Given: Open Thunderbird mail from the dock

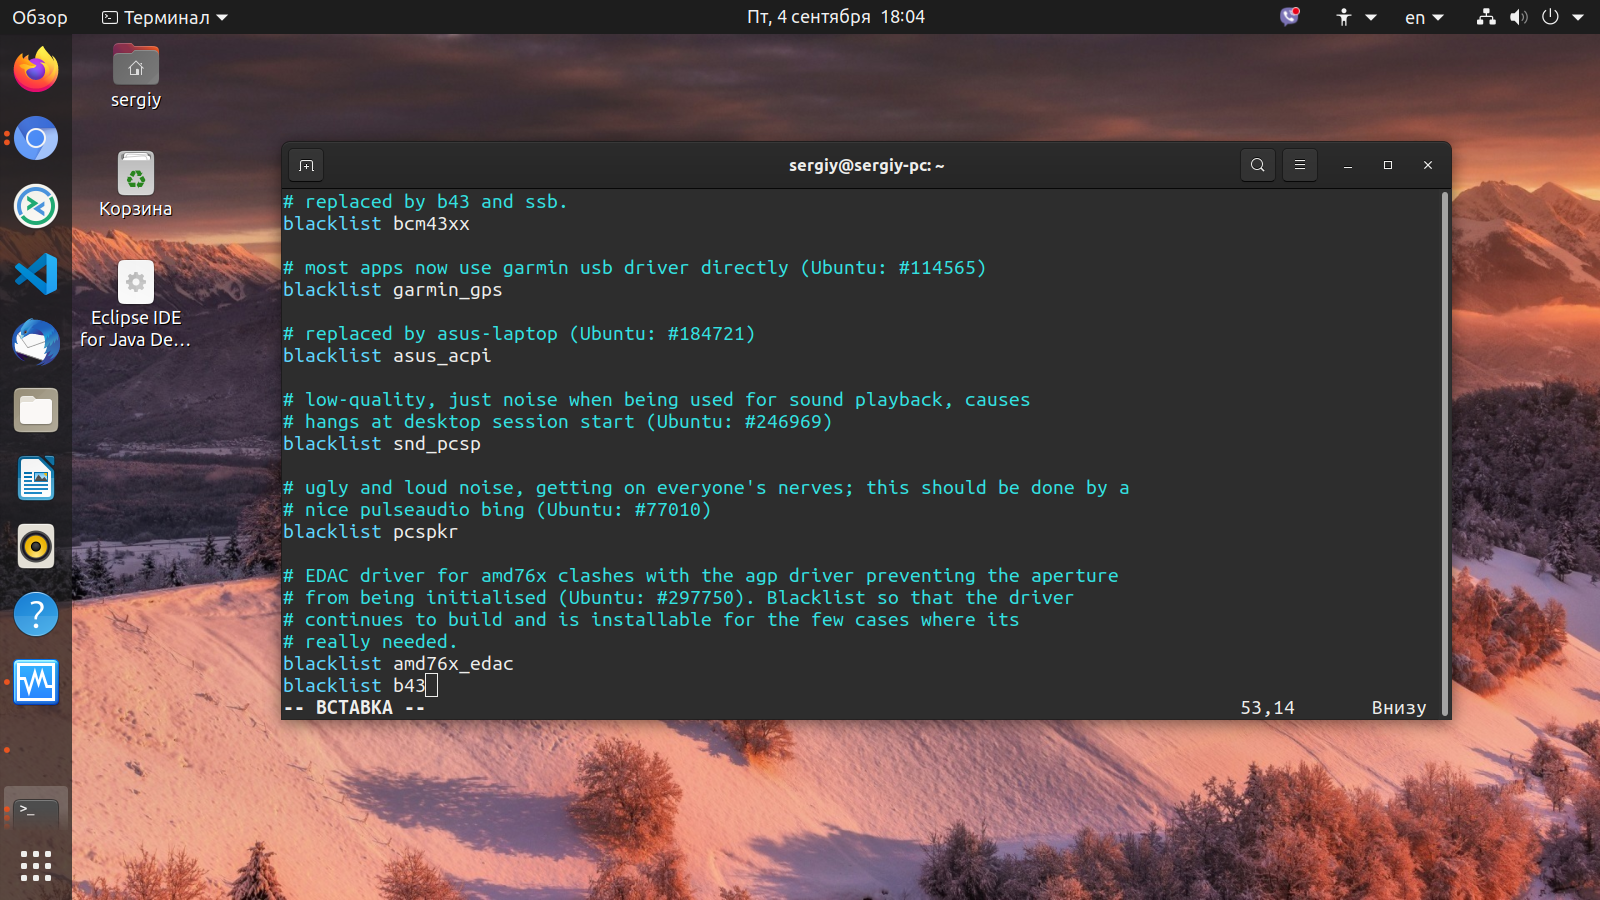Looking at the screenshot, I should pos(36,342).
